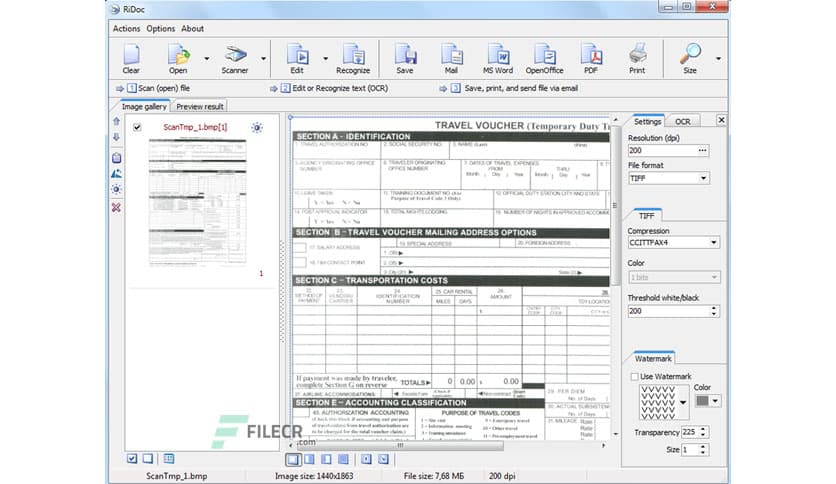Click the Clear toolbar icon

tap(131, 58)
